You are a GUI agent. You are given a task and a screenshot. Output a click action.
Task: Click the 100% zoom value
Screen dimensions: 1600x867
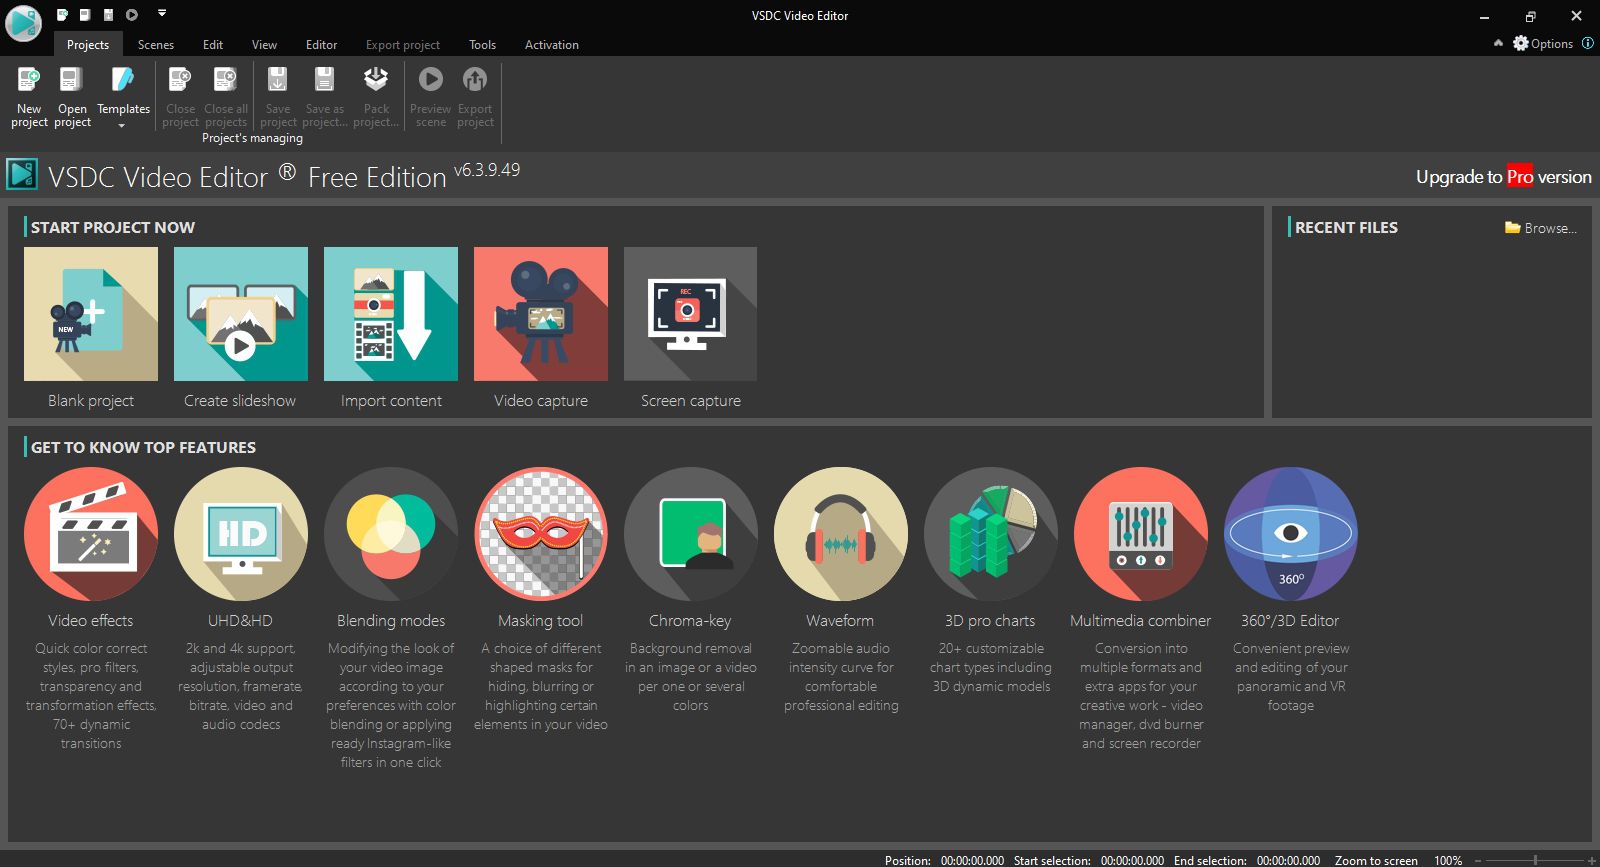(1448, 860)
